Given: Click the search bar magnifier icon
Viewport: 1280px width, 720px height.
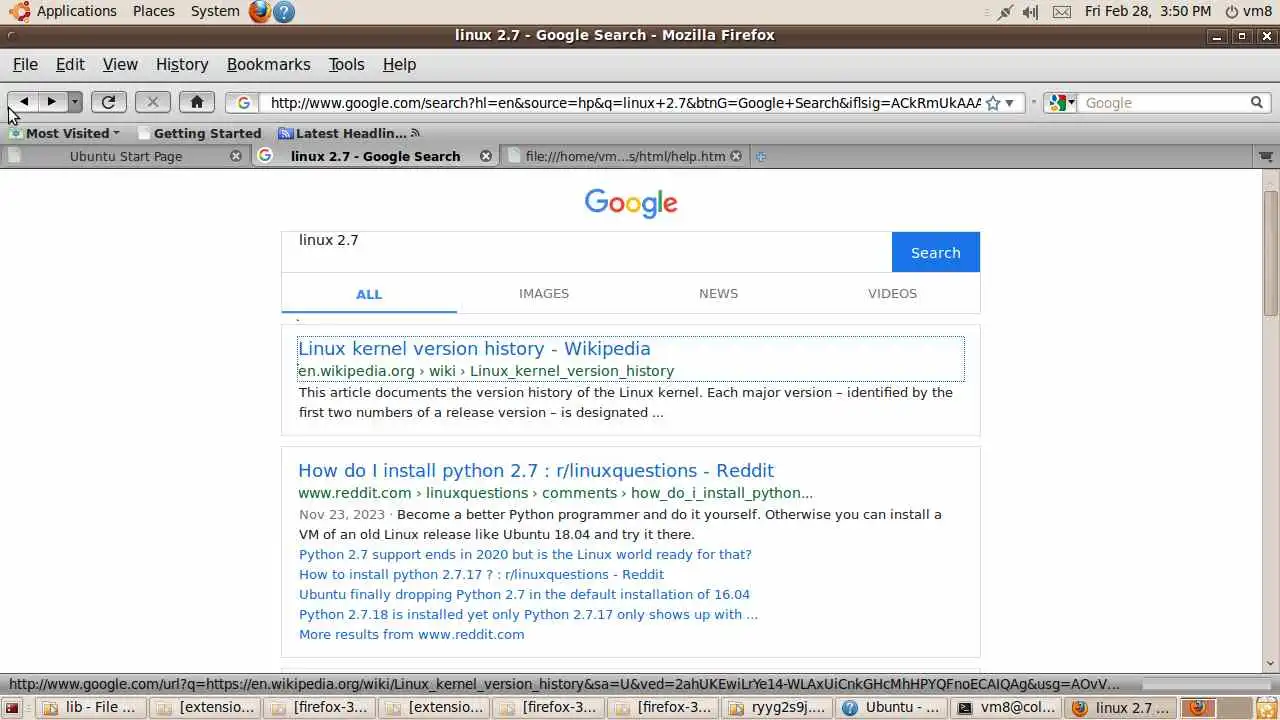Looking at the screenshot, I should [1257, 103].
